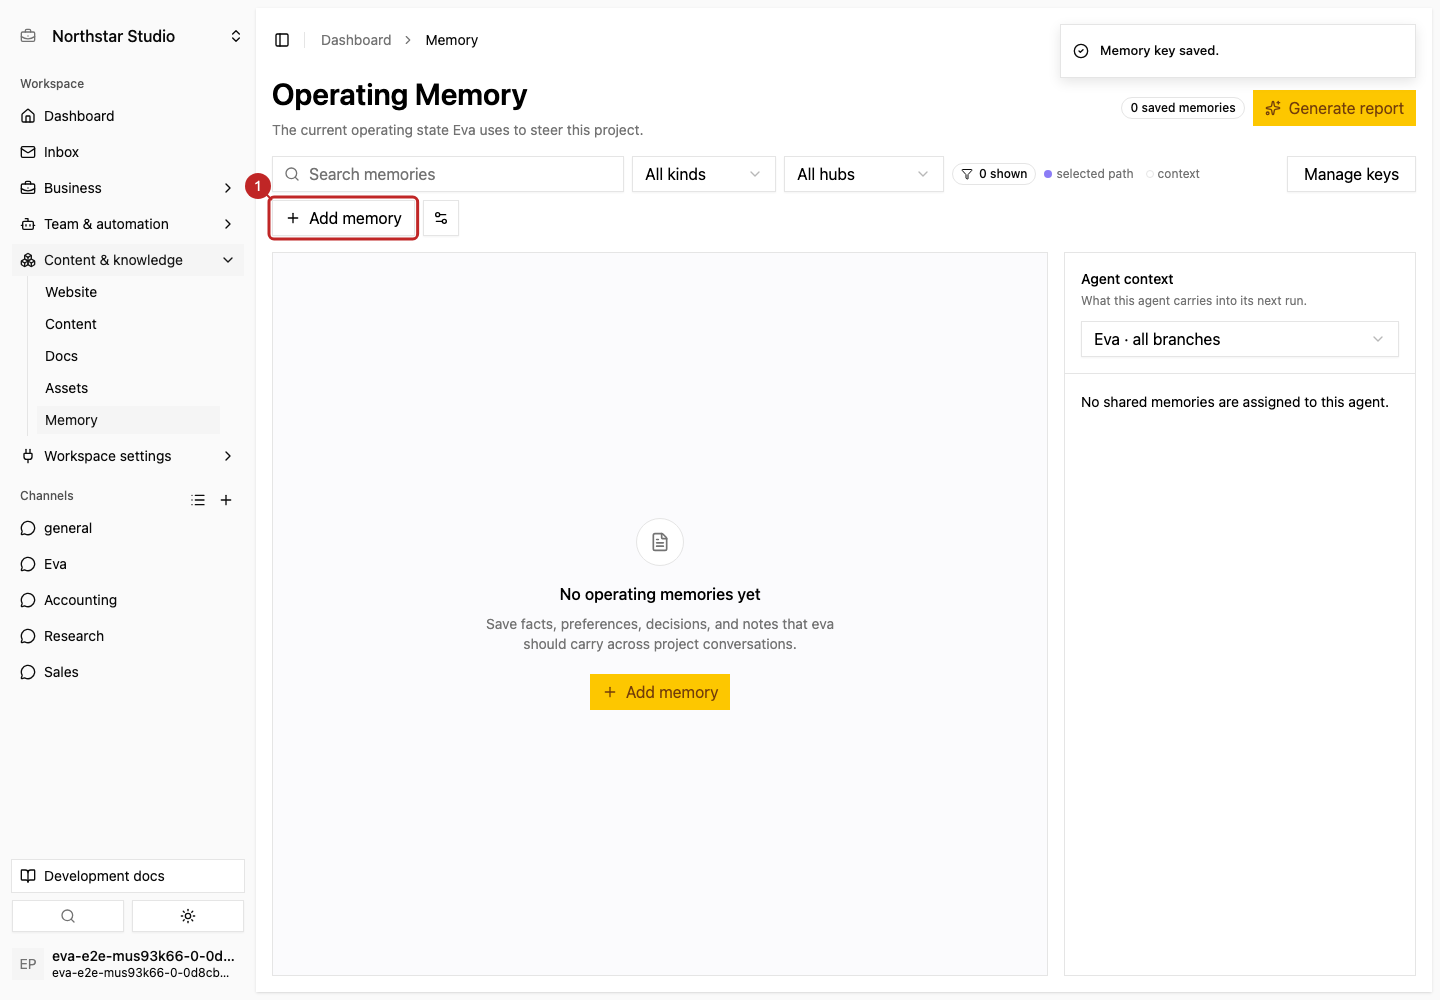The width and height of the screenshot is (1440, 1000).
Task: Click the checkmark icon in saved notification
Action: coord(1081,51)
